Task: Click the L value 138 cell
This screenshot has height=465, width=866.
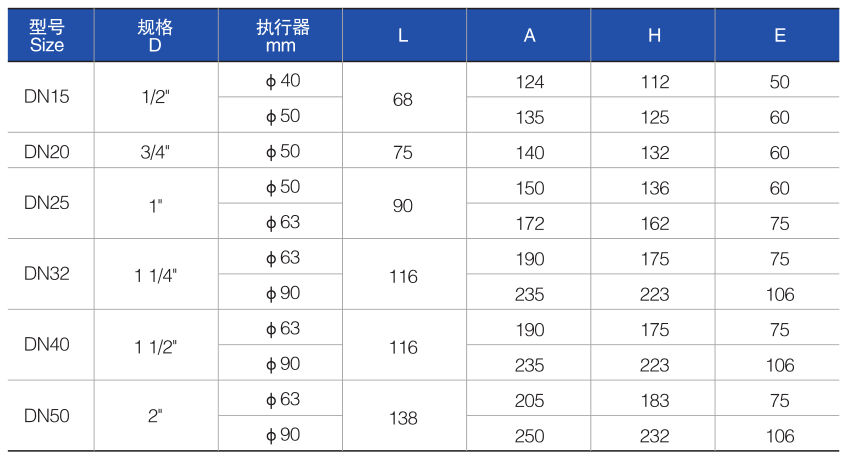Action: coord(404,415)
